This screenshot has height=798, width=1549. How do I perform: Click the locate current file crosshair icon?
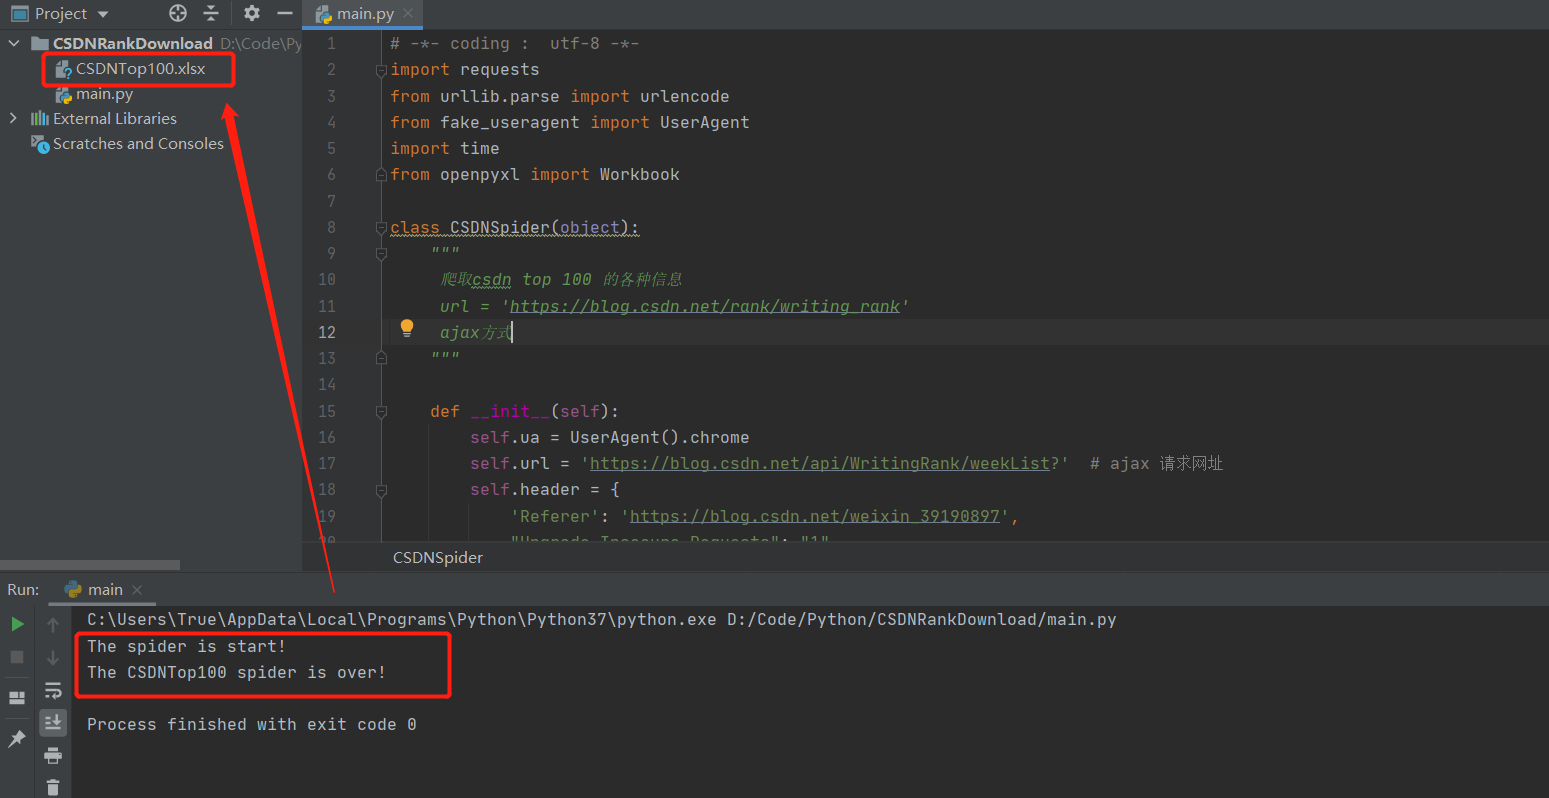click(178, 13)
